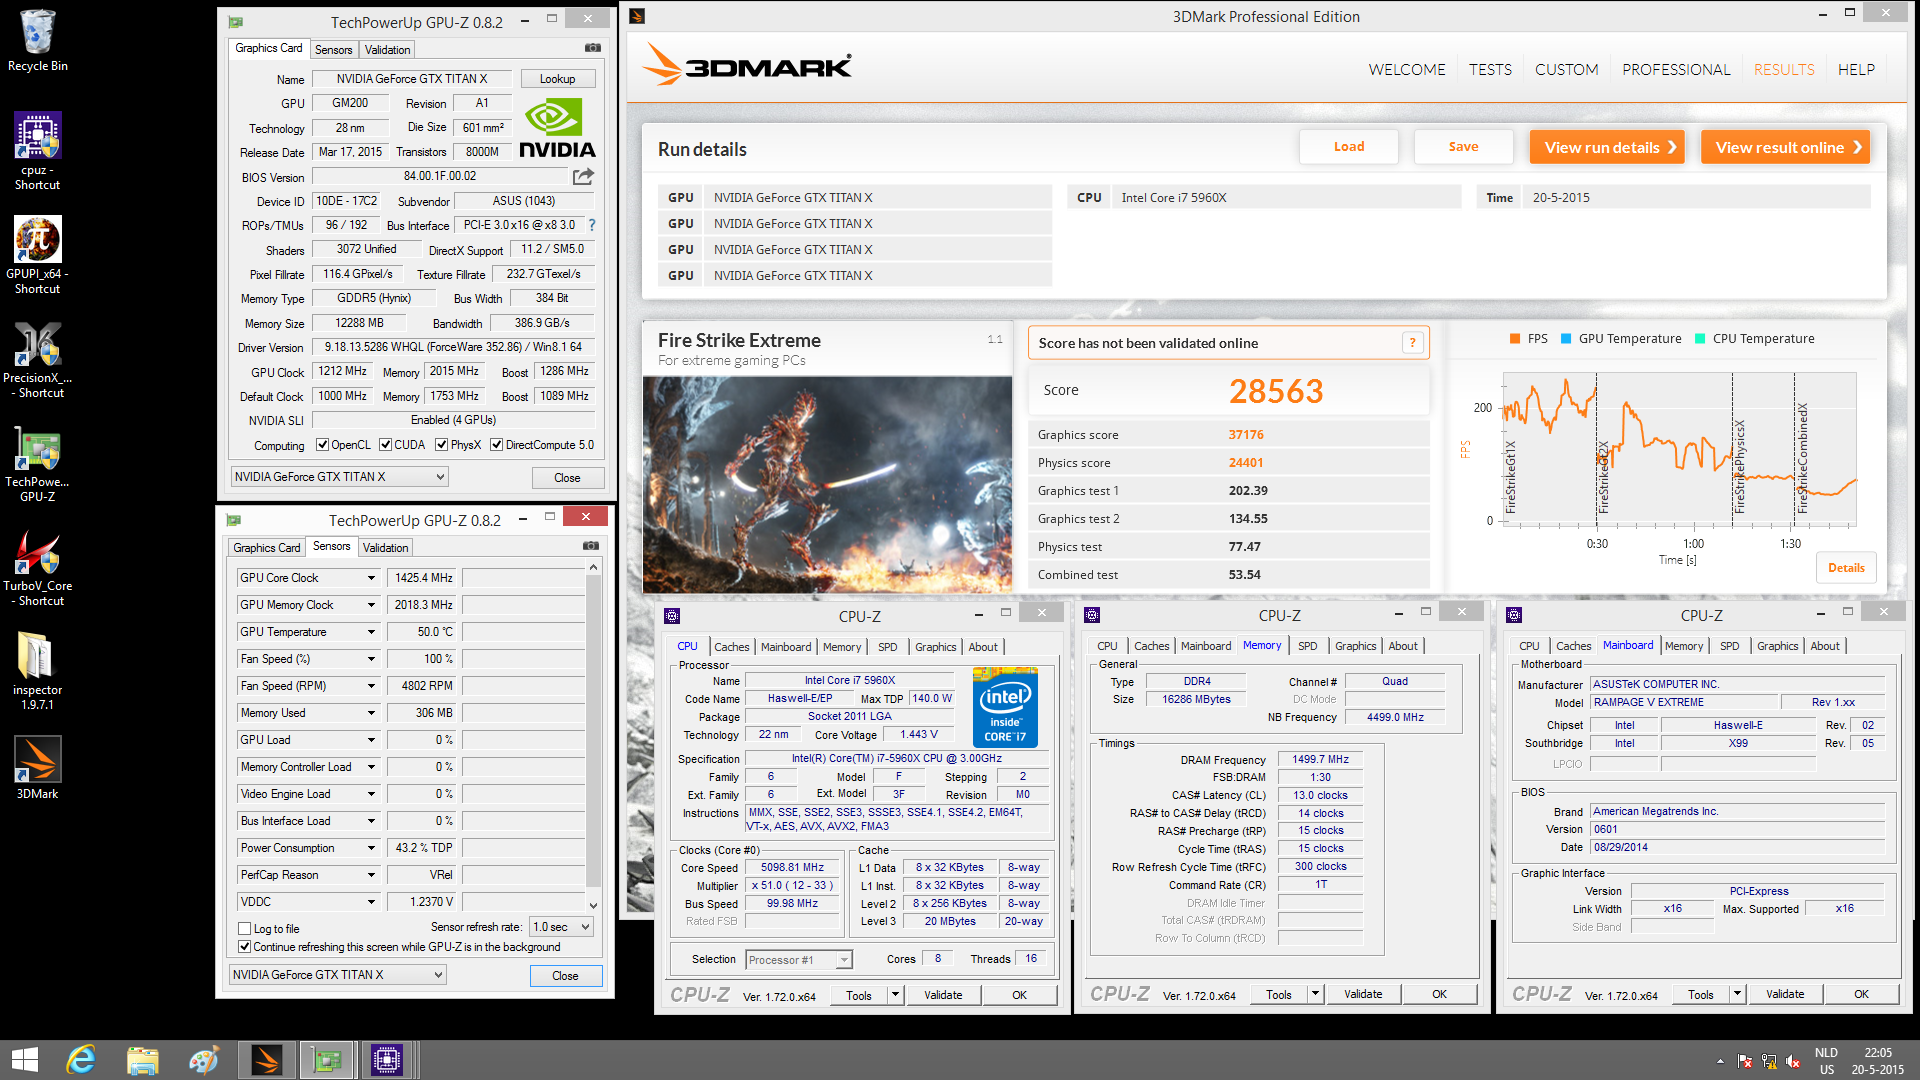Open GPUPI_x64 Shortcut on desktop
Viewport: 1920px width, 1080px height.
pos(37,255)
